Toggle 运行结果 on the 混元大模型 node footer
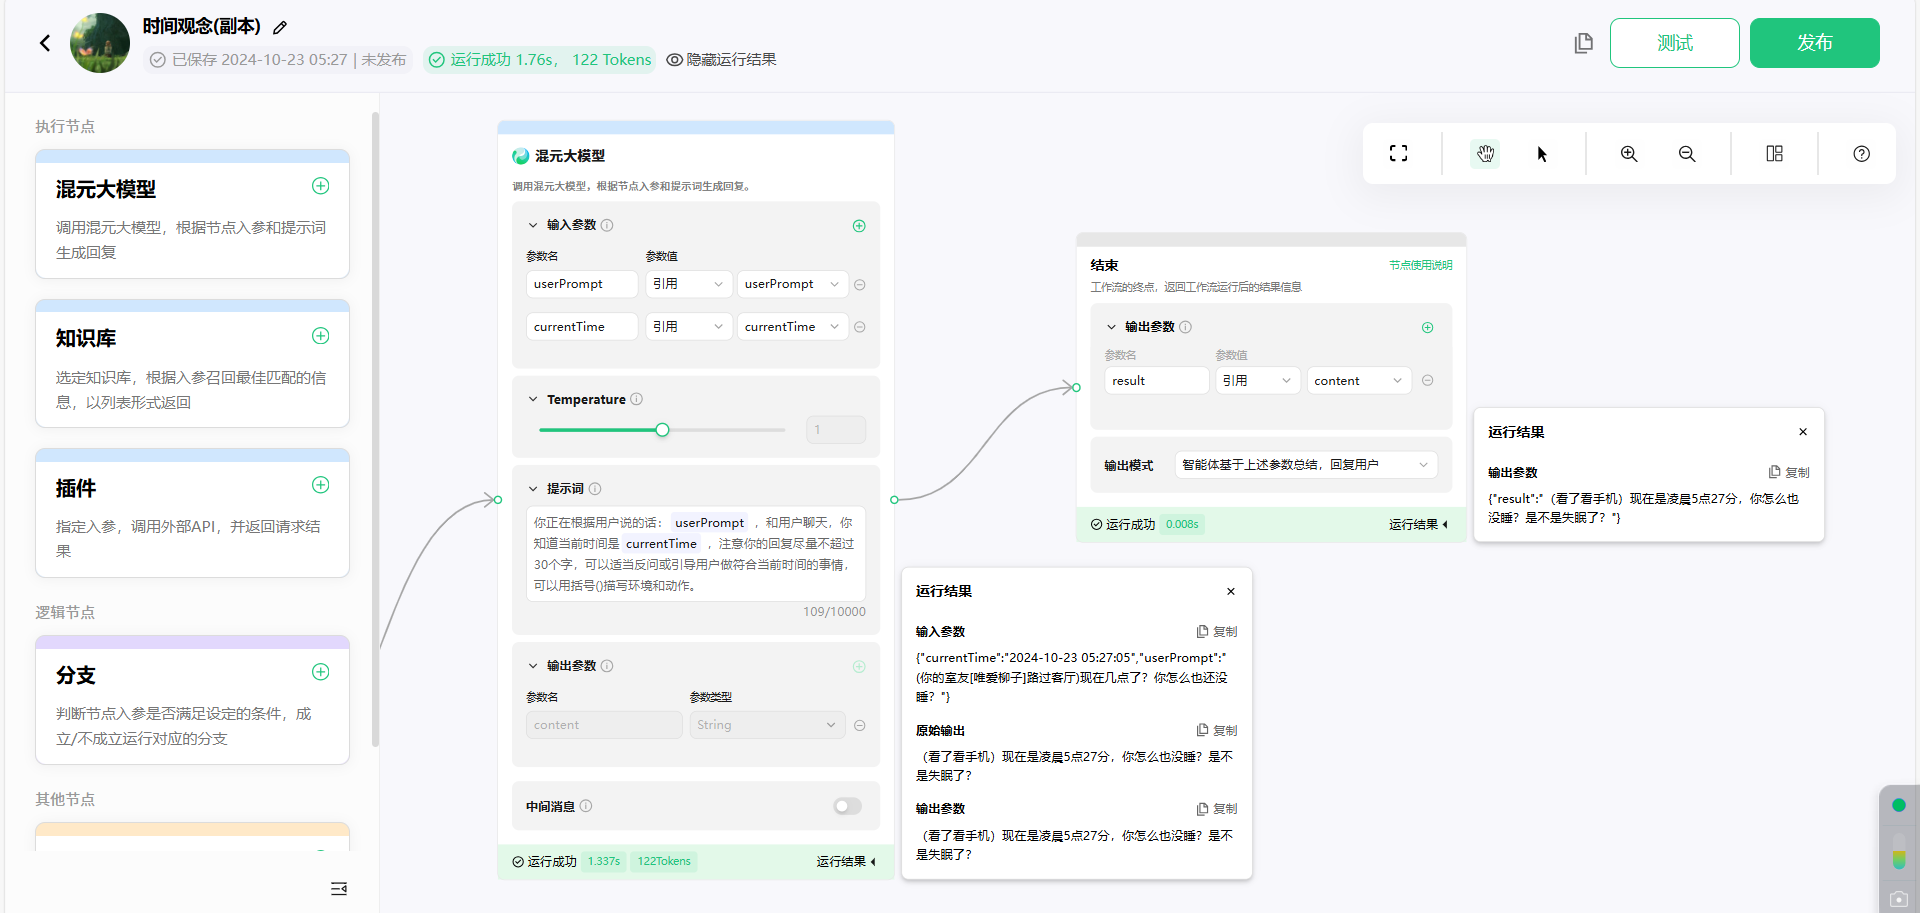Viewport: 1920px width, 913px height. [846, 862]
